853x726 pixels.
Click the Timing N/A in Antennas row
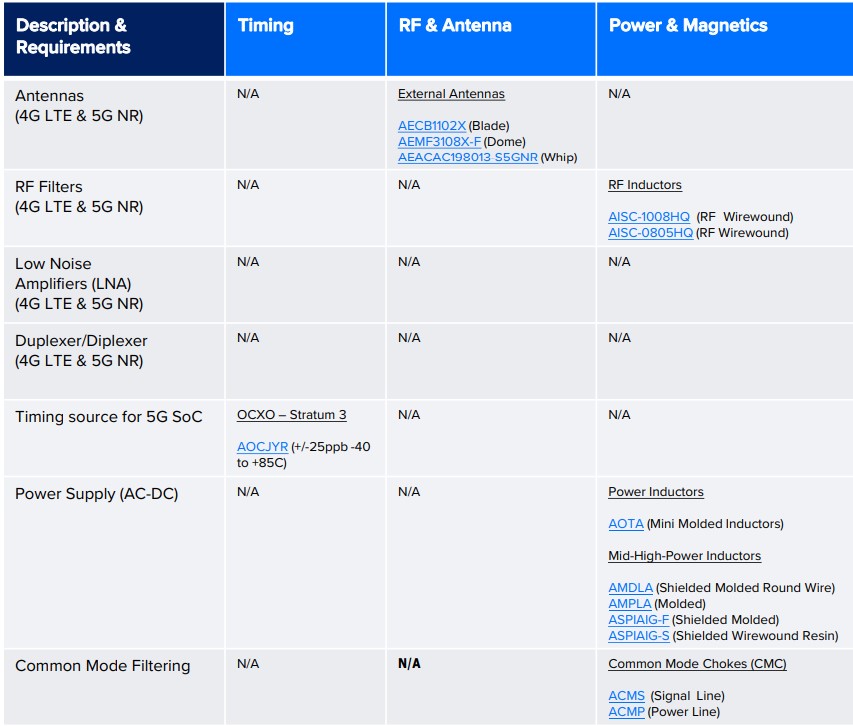(248, 94)
